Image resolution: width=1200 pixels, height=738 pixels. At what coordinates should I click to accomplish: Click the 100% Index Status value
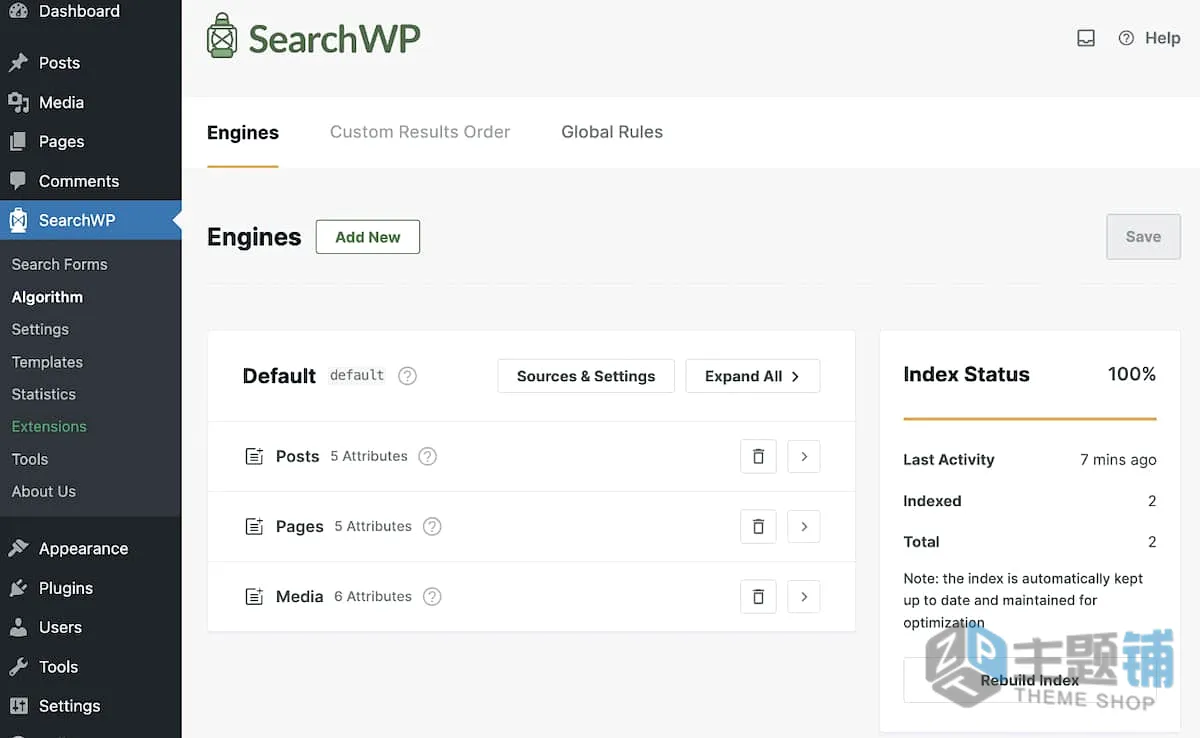point(1132,374)
